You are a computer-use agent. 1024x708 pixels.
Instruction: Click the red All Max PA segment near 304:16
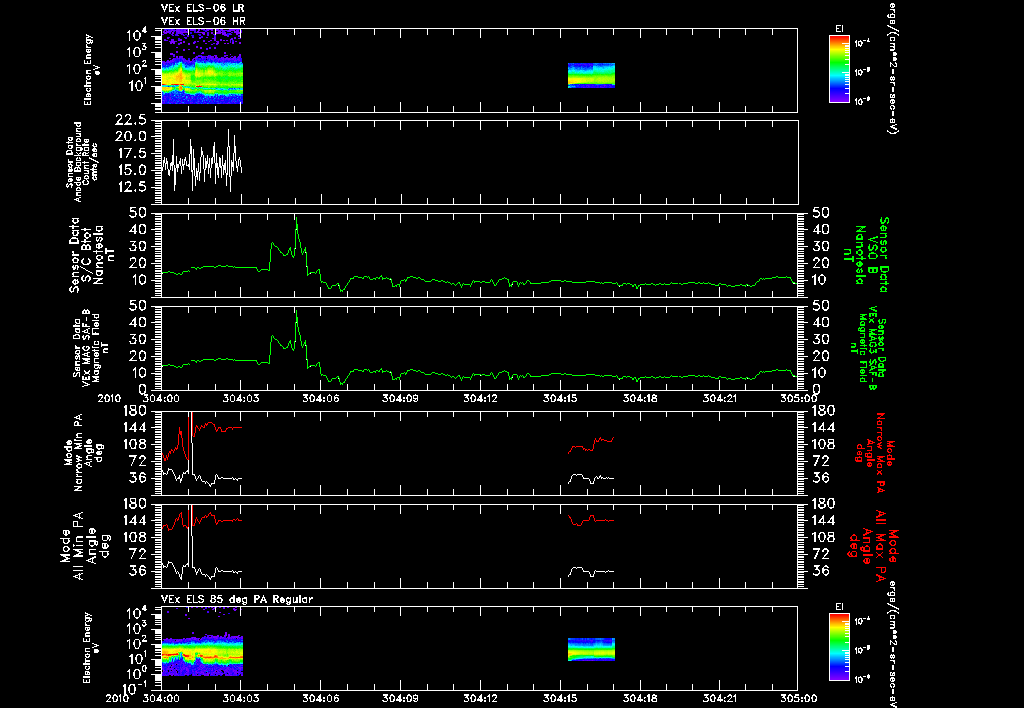tap(591, 520)
